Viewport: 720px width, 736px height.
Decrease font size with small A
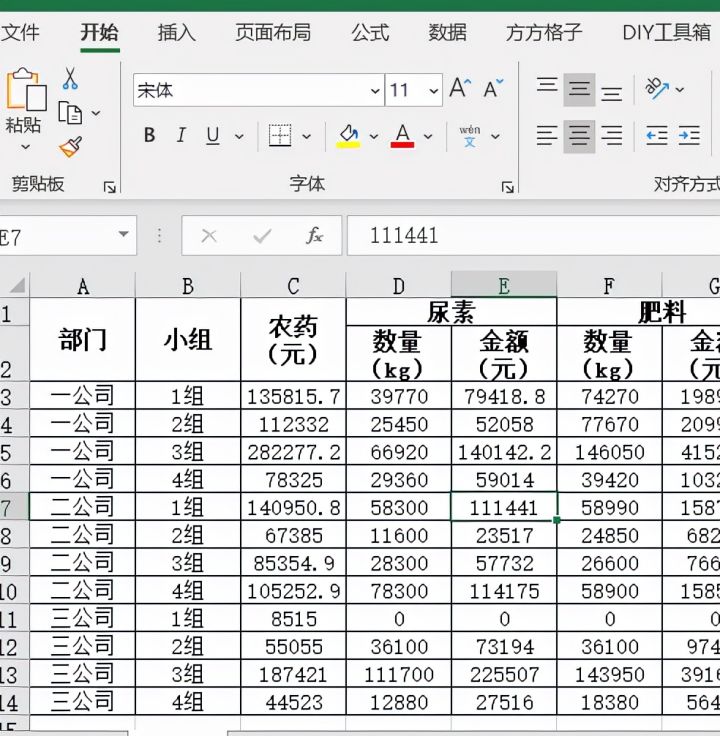pos(493,88)
